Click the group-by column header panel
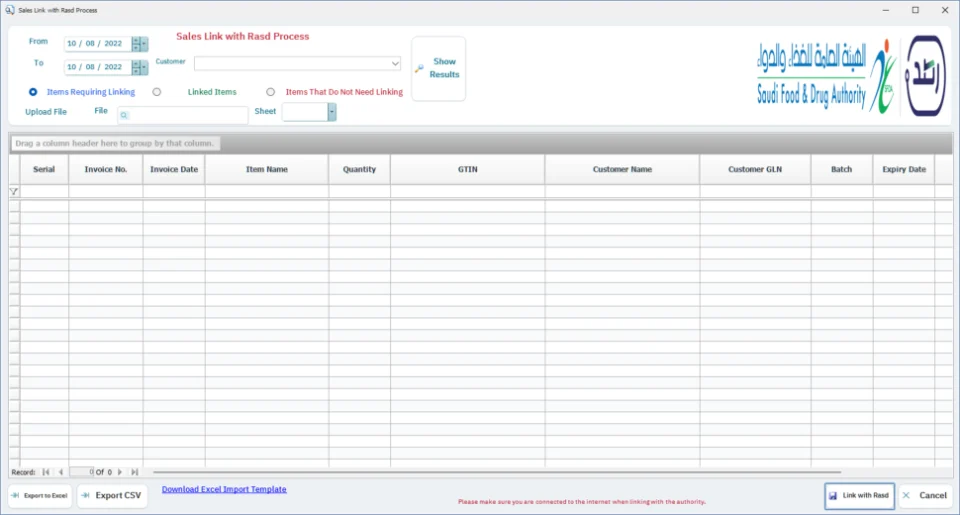 tap(481, 143)
